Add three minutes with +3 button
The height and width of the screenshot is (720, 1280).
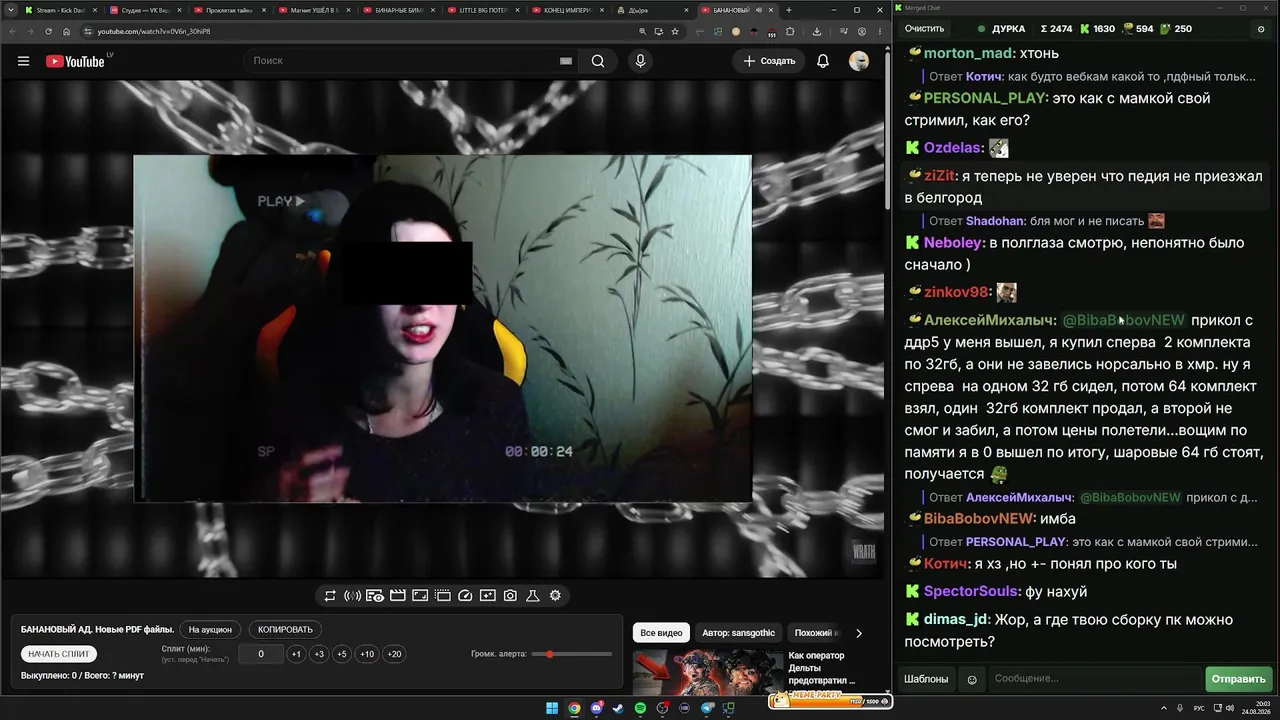point(319,654)
